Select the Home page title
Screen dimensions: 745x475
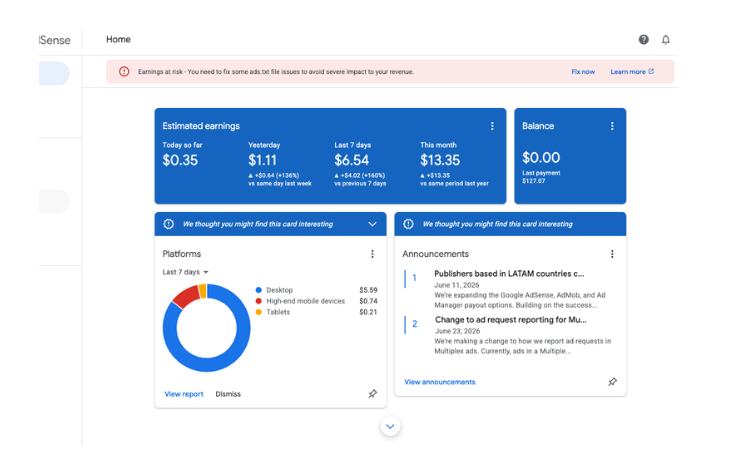(x=118, y=39)
